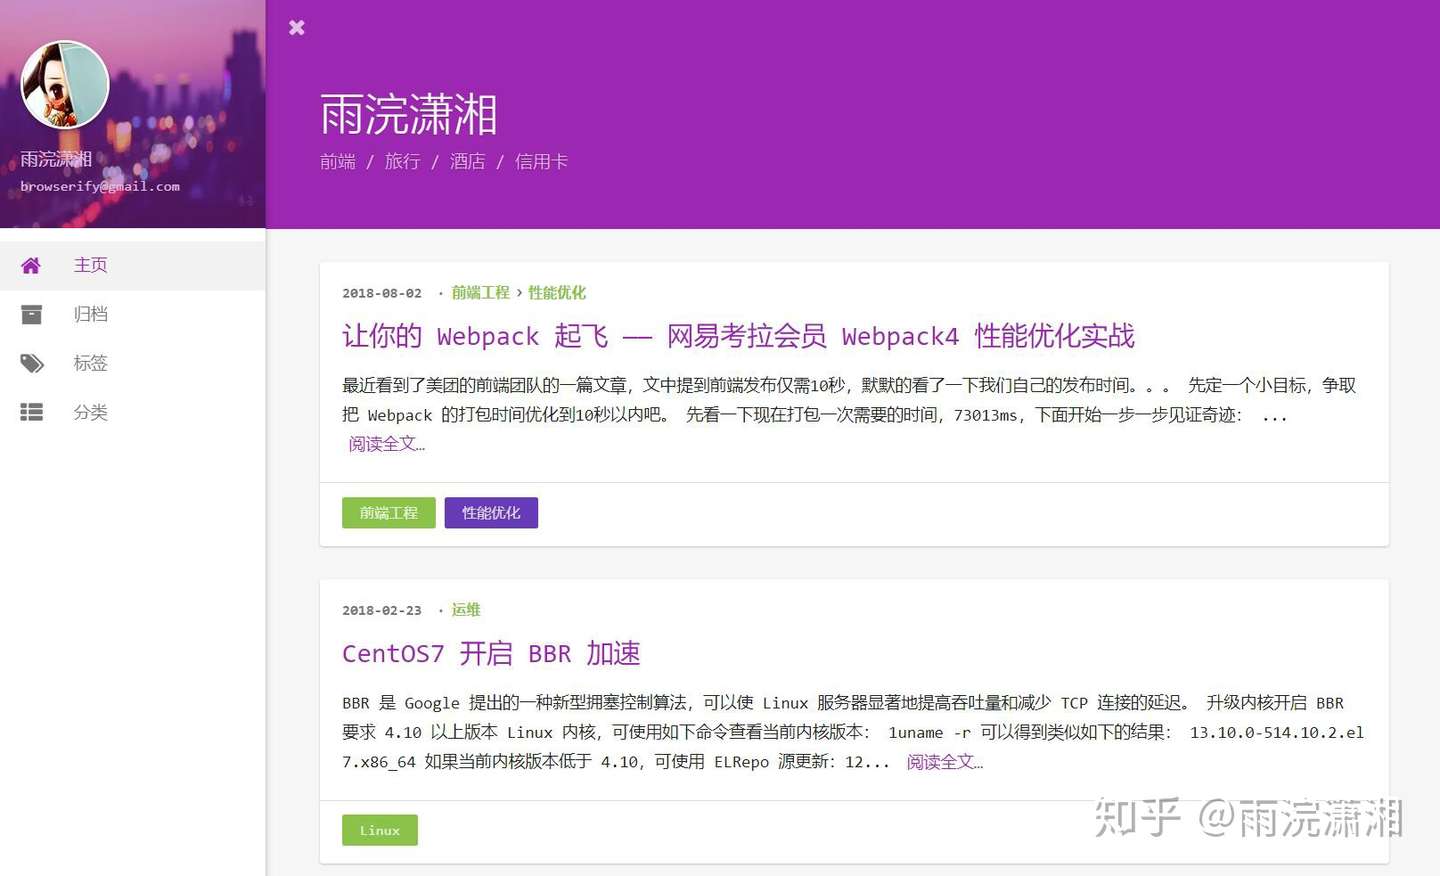The image size is (1440, 876).
Task: Select the 分类 menu entry
Action: (x=133, y=412)
